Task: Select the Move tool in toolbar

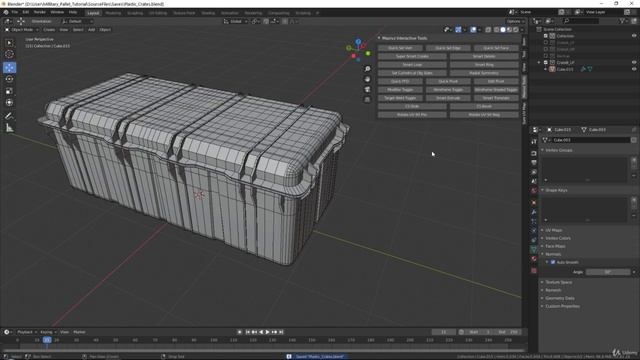Action: (9, 68)
